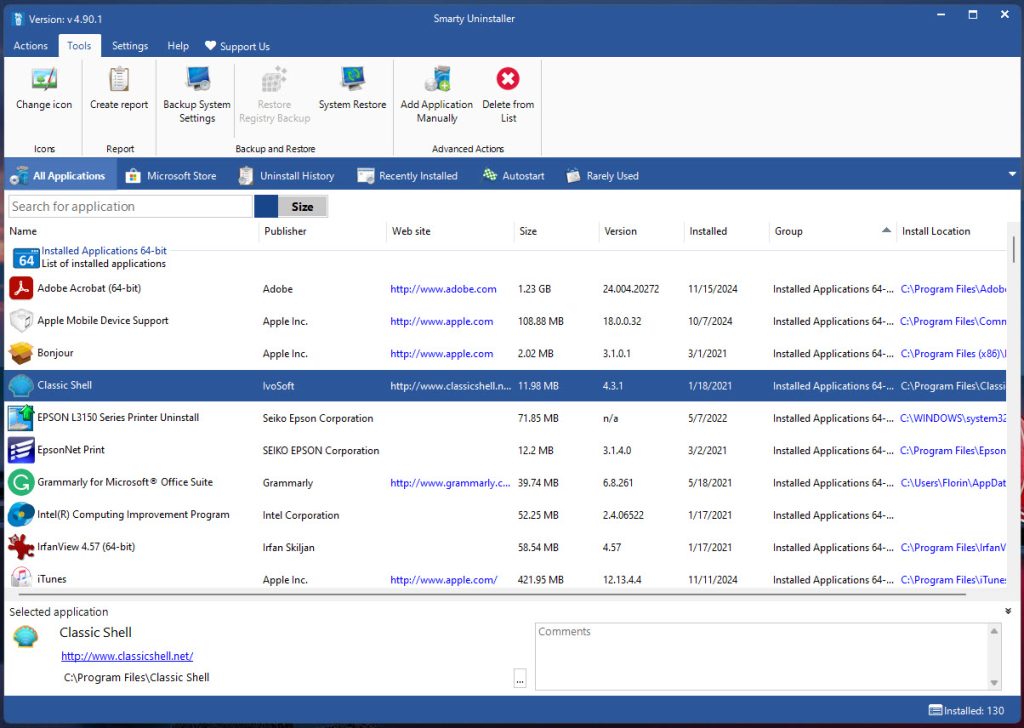Open the classicshell.net link in details panel
The width and height of the screenshot is (1024, 728).
click(x=127, y=656)
